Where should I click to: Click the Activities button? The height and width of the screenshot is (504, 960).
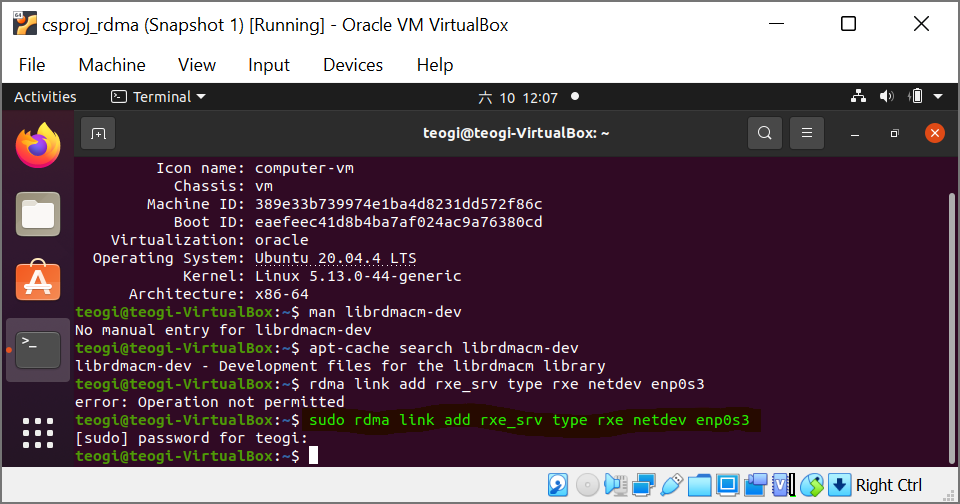[x=45, y=97]
